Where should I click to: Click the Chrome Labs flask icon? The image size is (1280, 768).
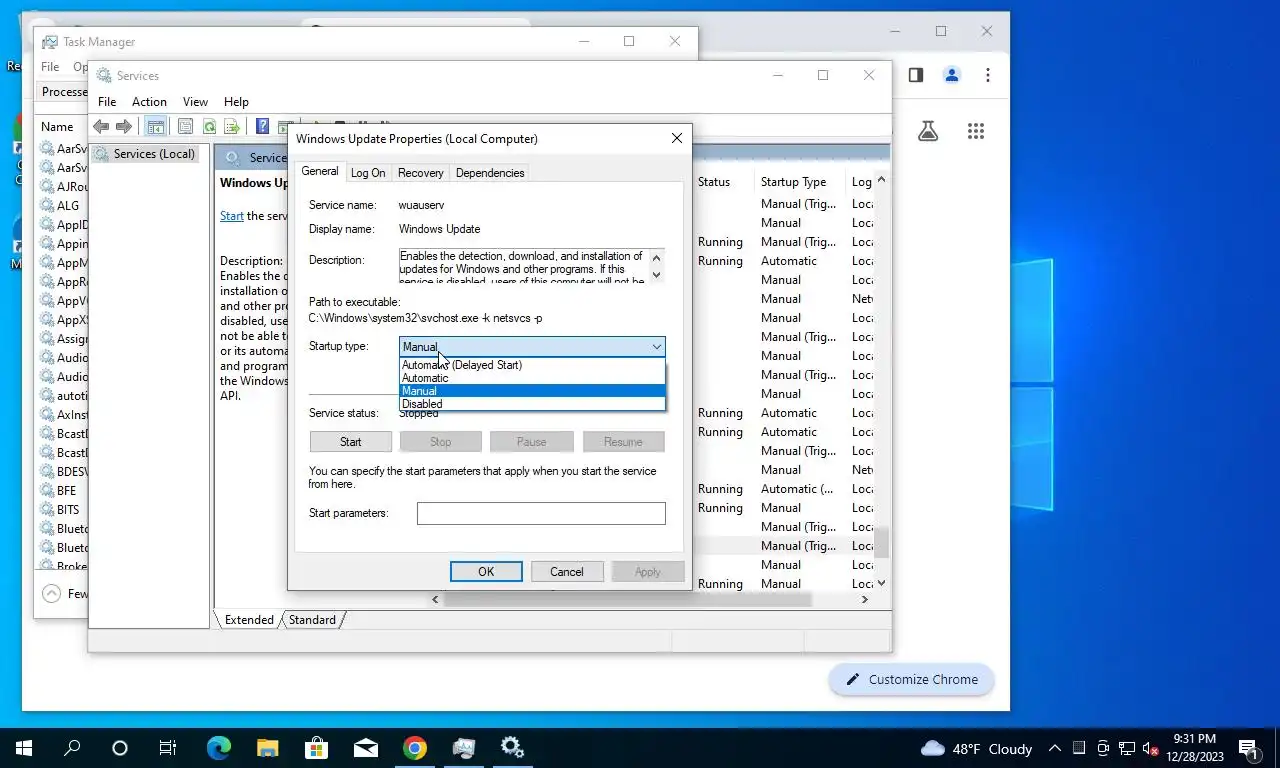[928, 131]
